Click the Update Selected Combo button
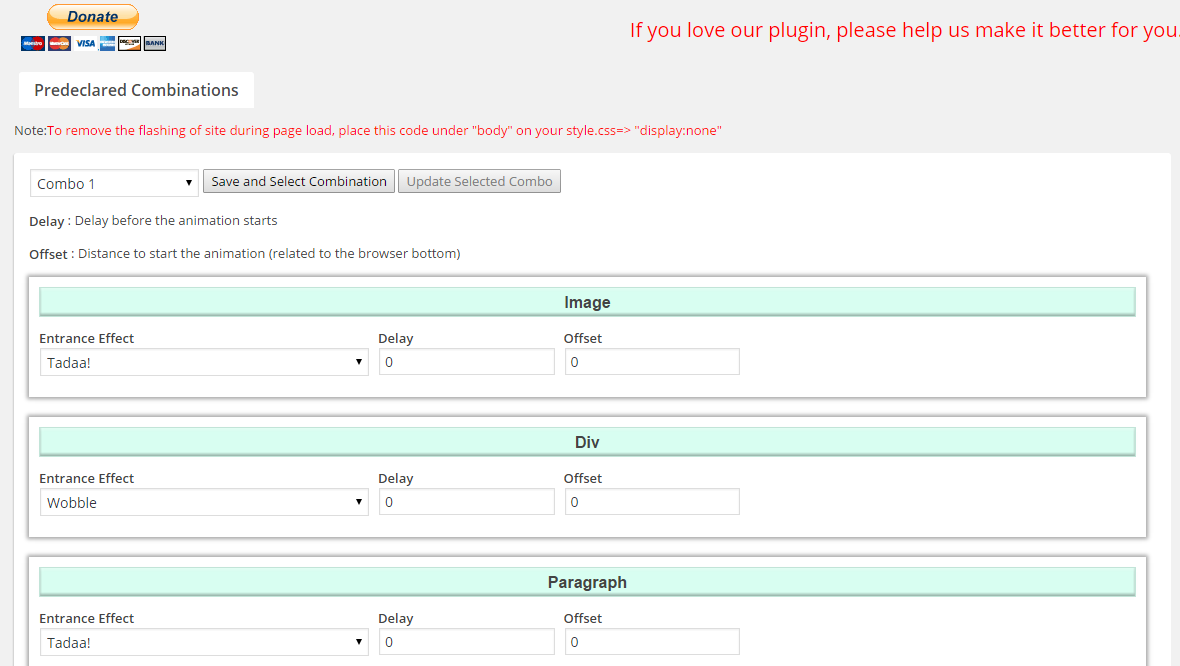 coord(479,181)
